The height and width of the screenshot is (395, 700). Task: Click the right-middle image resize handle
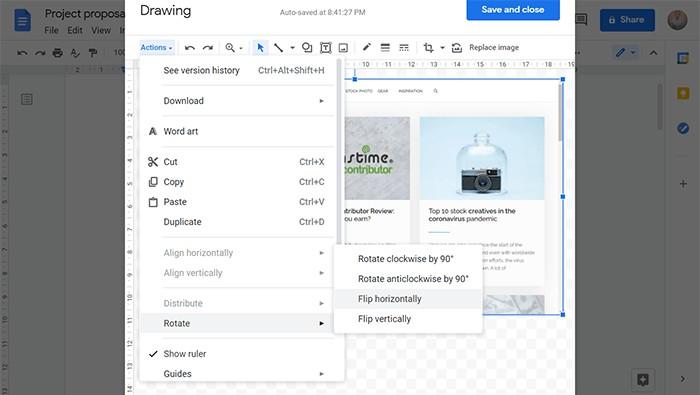pyautogui.click(x=562, y=196)
